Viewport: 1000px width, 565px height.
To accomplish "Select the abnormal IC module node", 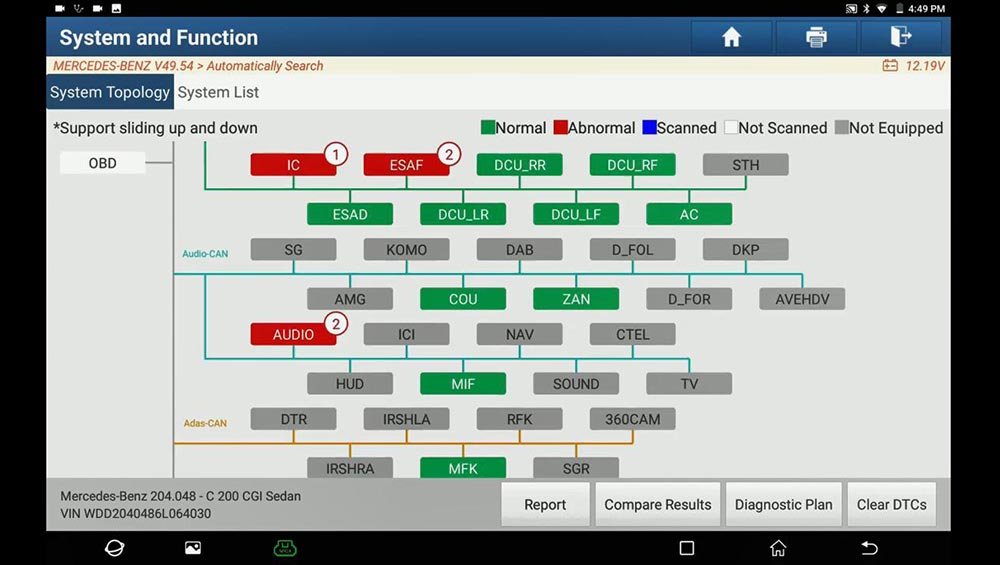I will pyautogui.click(x=293, y=165).
